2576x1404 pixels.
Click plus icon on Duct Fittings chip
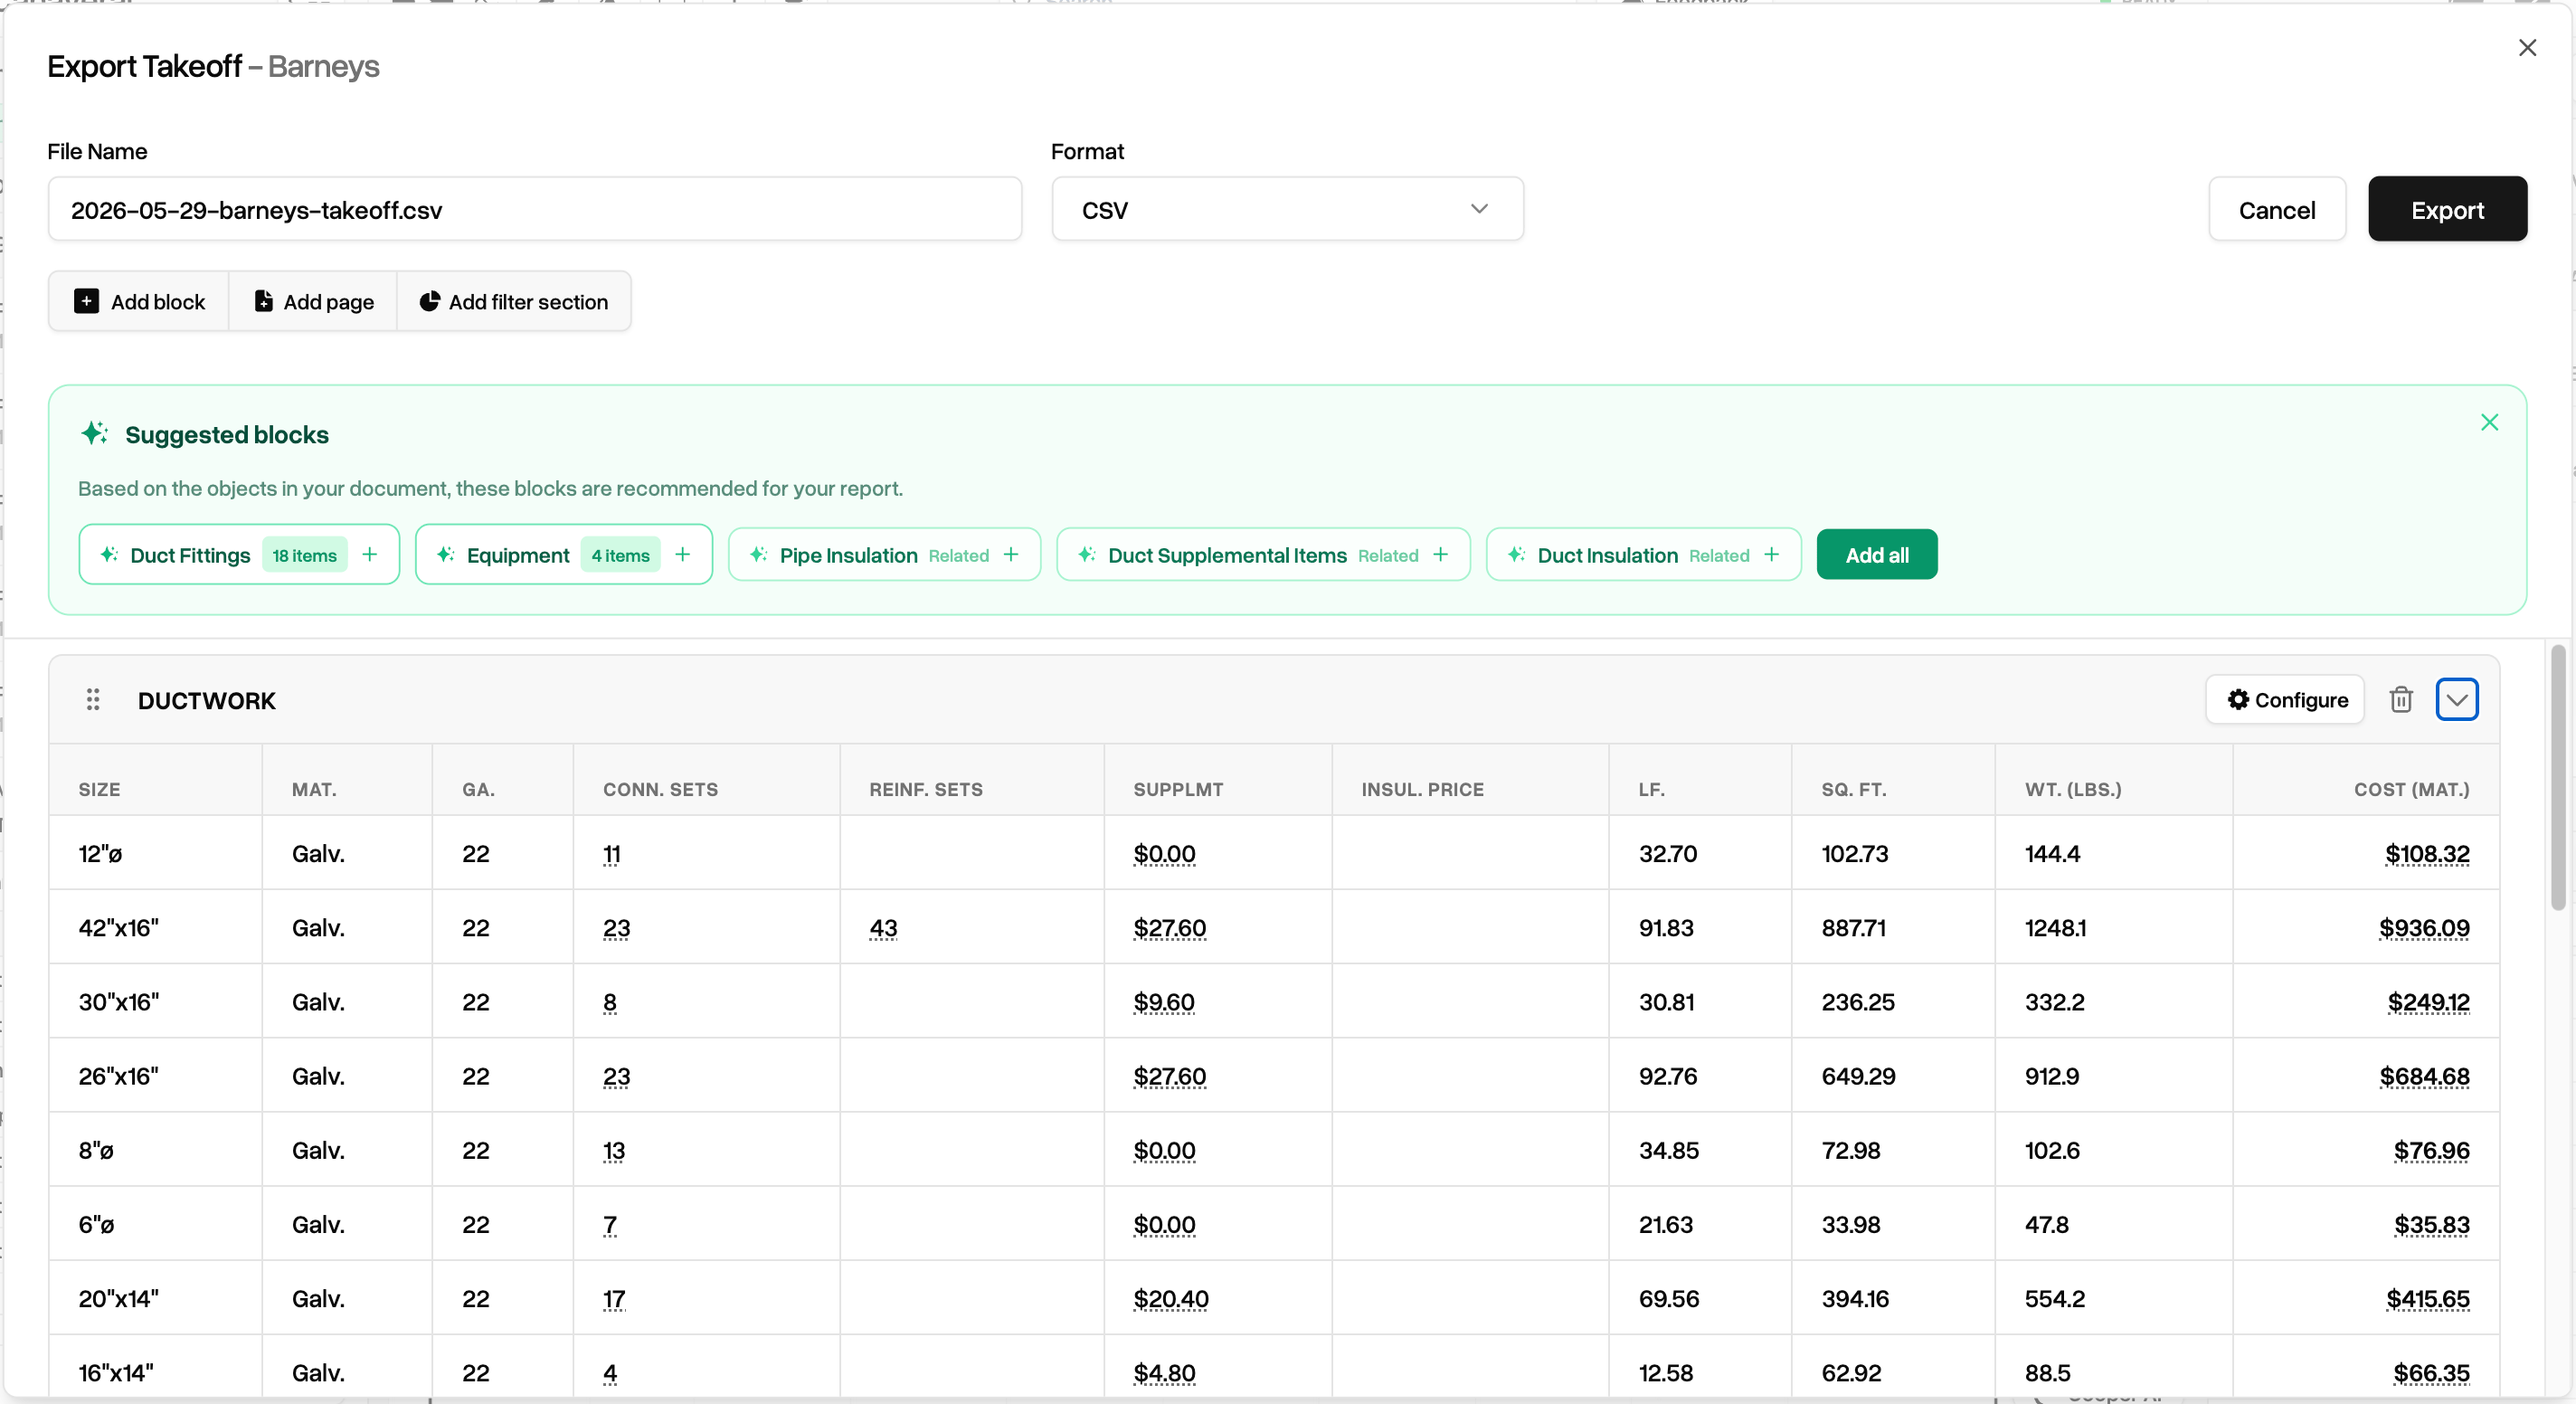[370, 555]
